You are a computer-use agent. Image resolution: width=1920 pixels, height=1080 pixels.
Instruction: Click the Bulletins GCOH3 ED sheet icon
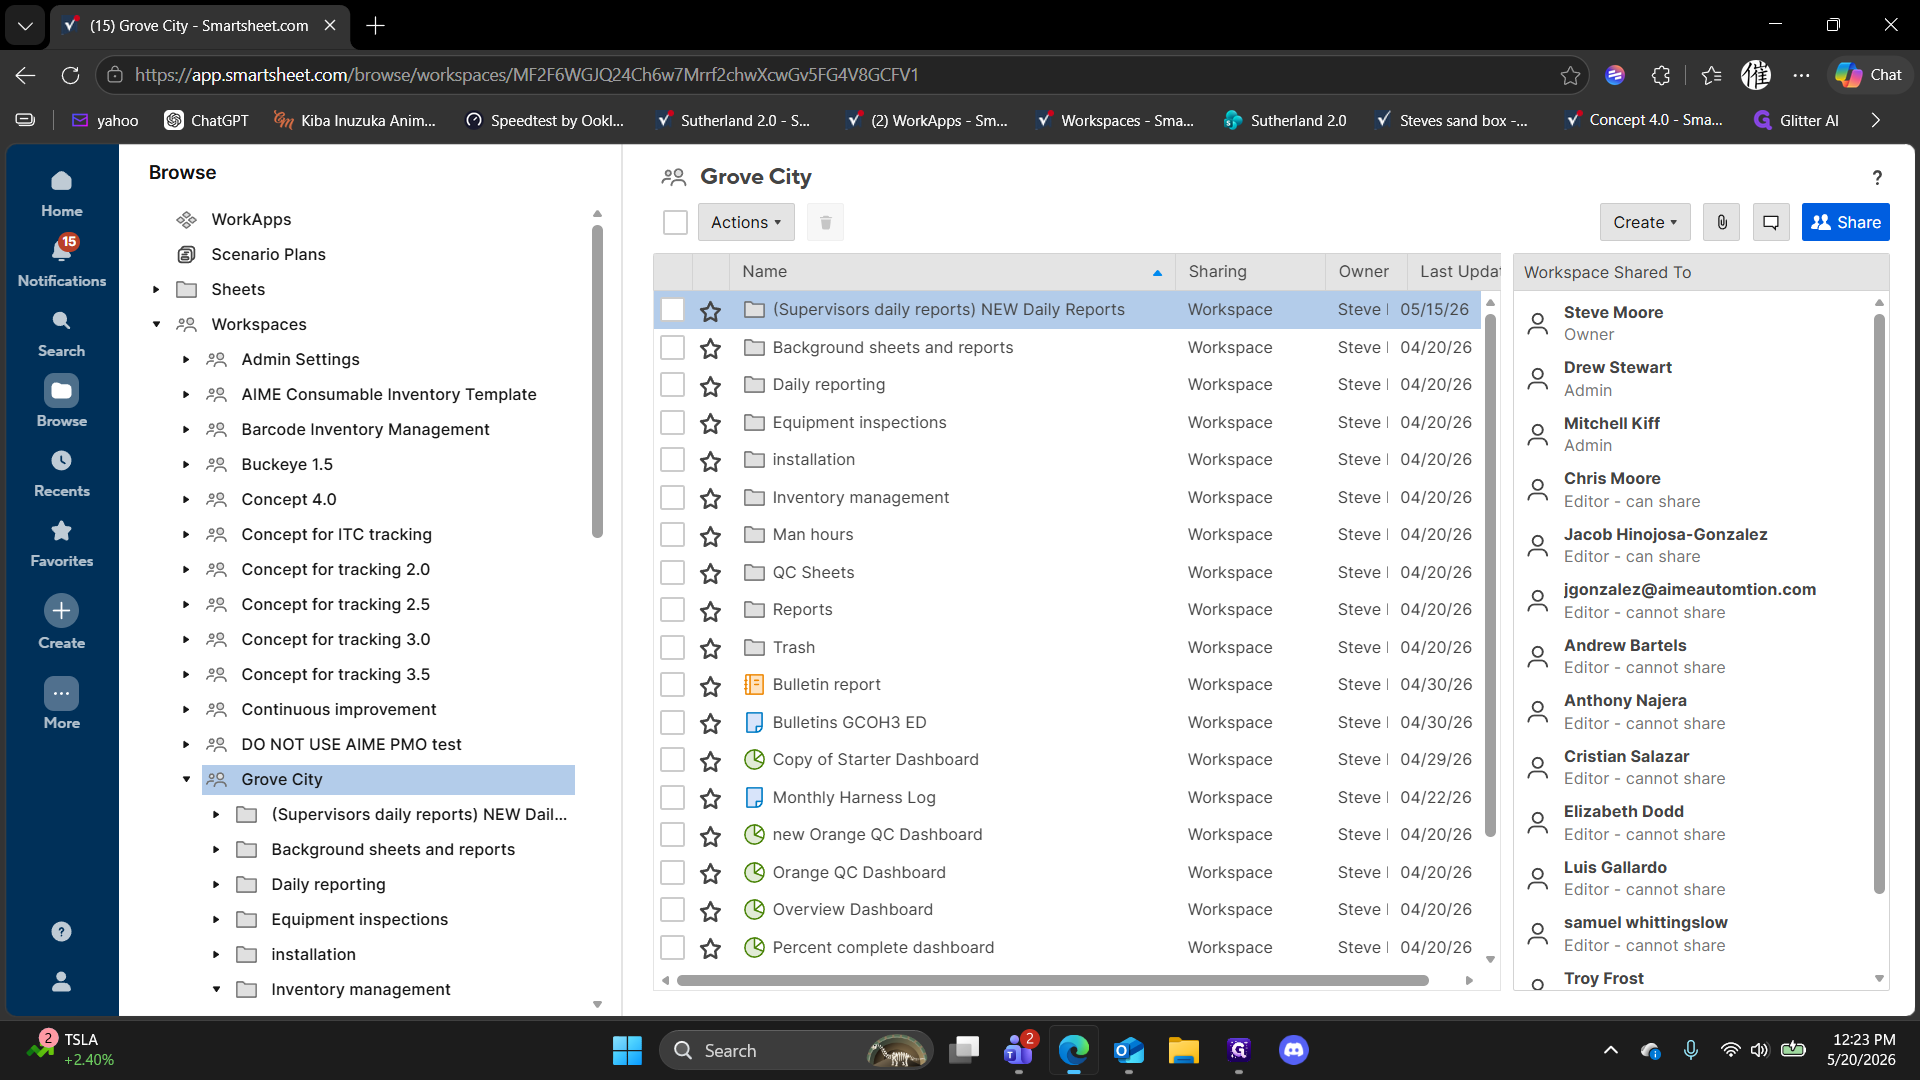click(x=754, y=722)
